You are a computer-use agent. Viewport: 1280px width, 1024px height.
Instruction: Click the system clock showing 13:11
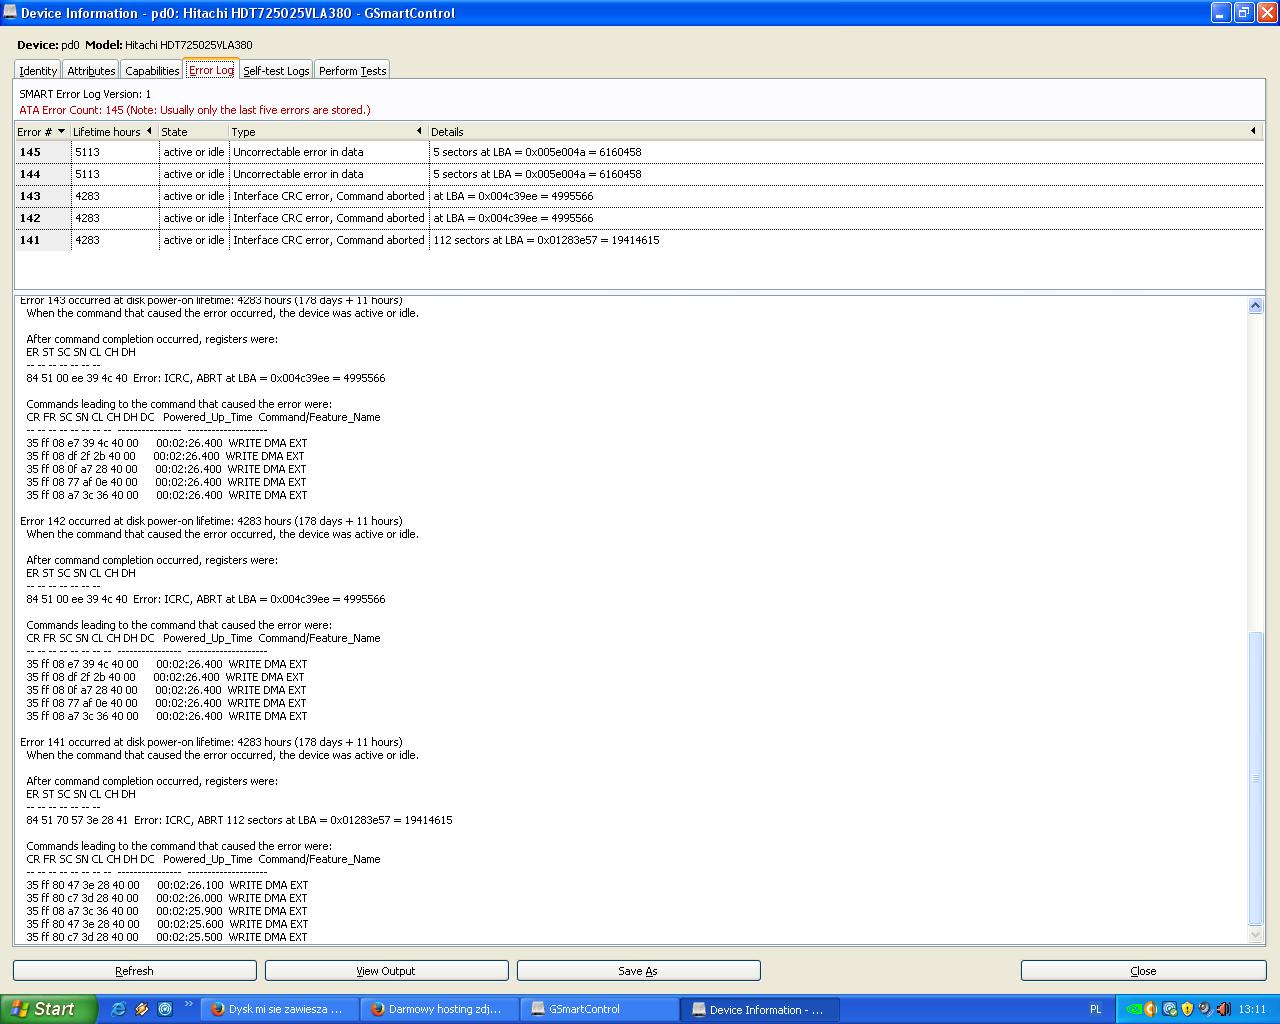point(1252,1009)
